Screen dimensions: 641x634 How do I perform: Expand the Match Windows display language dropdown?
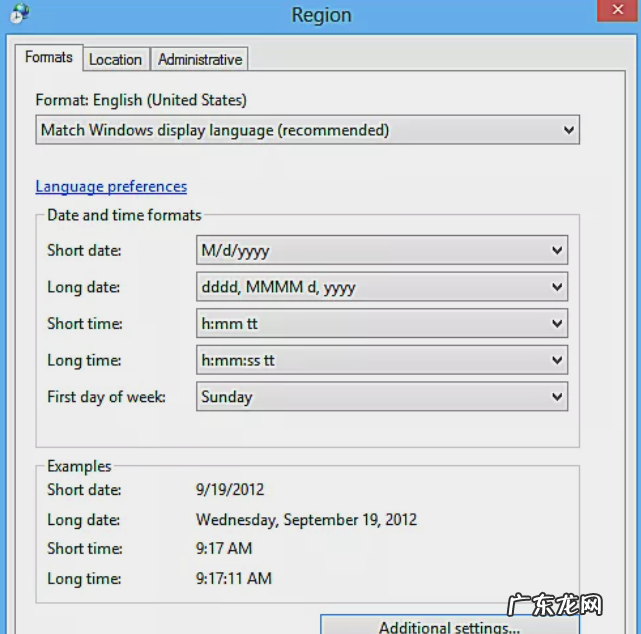(307, 130)
